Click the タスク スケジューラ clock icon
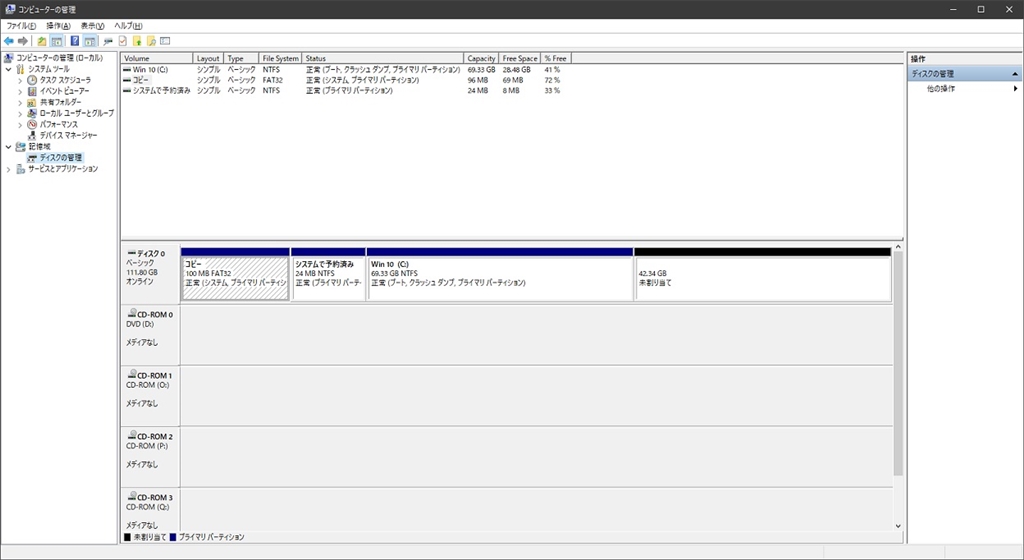Viewport: 1024px width, 560px height. tap(32, 80)
